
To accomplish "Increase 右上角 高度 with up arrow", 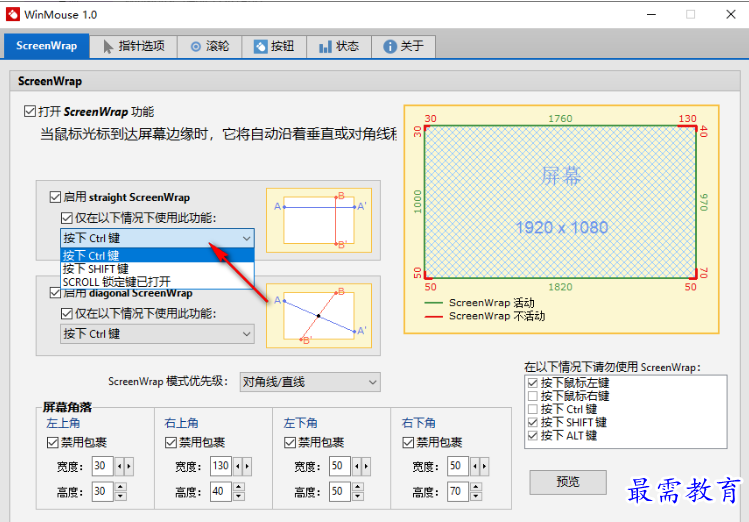I will [239, 487].
